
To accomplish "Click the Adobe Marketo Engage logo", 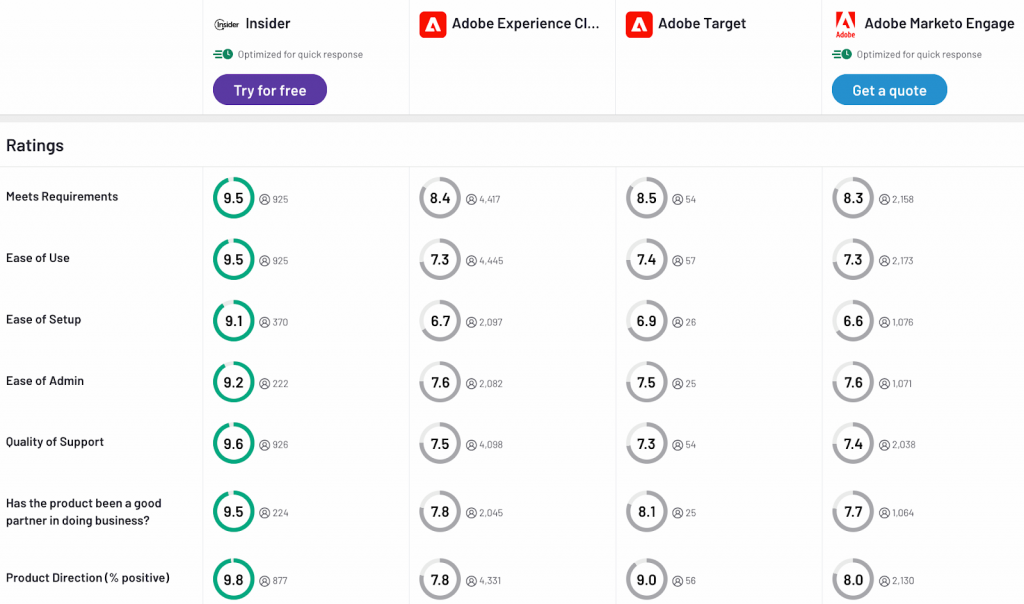I will [845, 24].
